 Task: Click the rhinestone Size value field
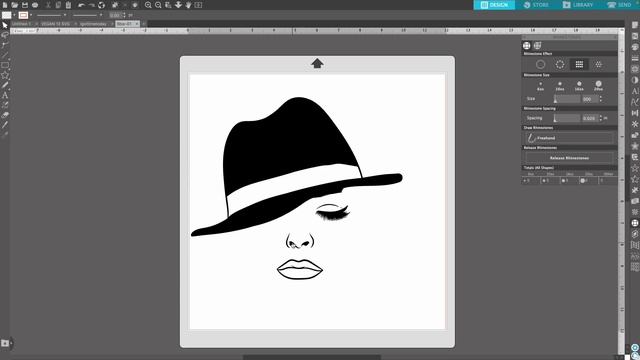590,99
